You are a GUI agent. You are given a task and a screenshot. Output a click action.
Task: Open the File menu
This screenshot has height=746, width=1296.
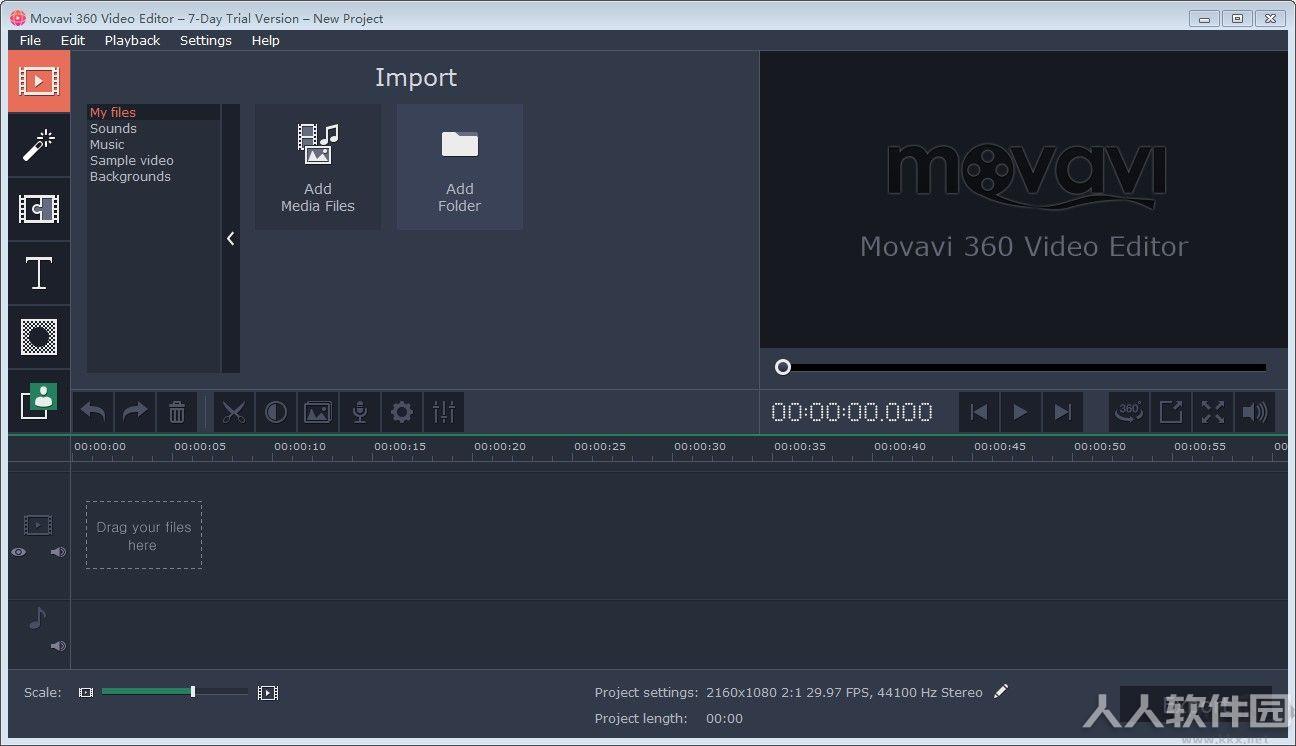(30, 40)
